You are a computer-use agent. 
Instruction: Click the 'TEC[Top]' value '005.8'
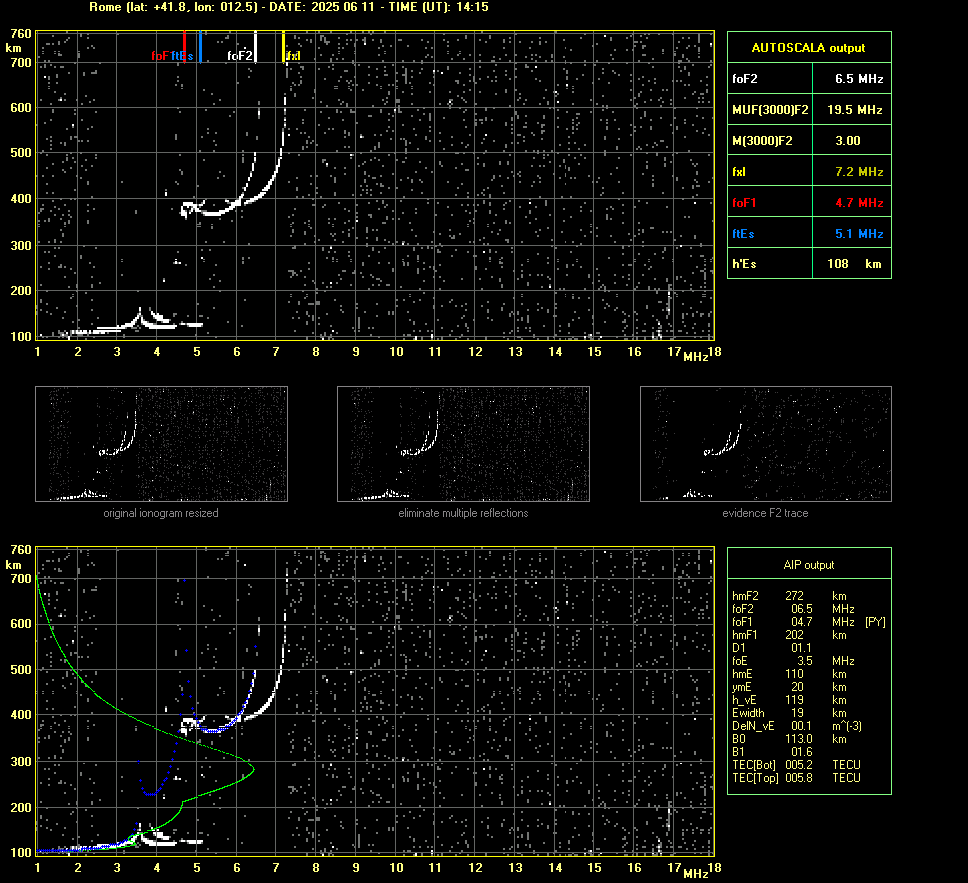coord(799,778)
